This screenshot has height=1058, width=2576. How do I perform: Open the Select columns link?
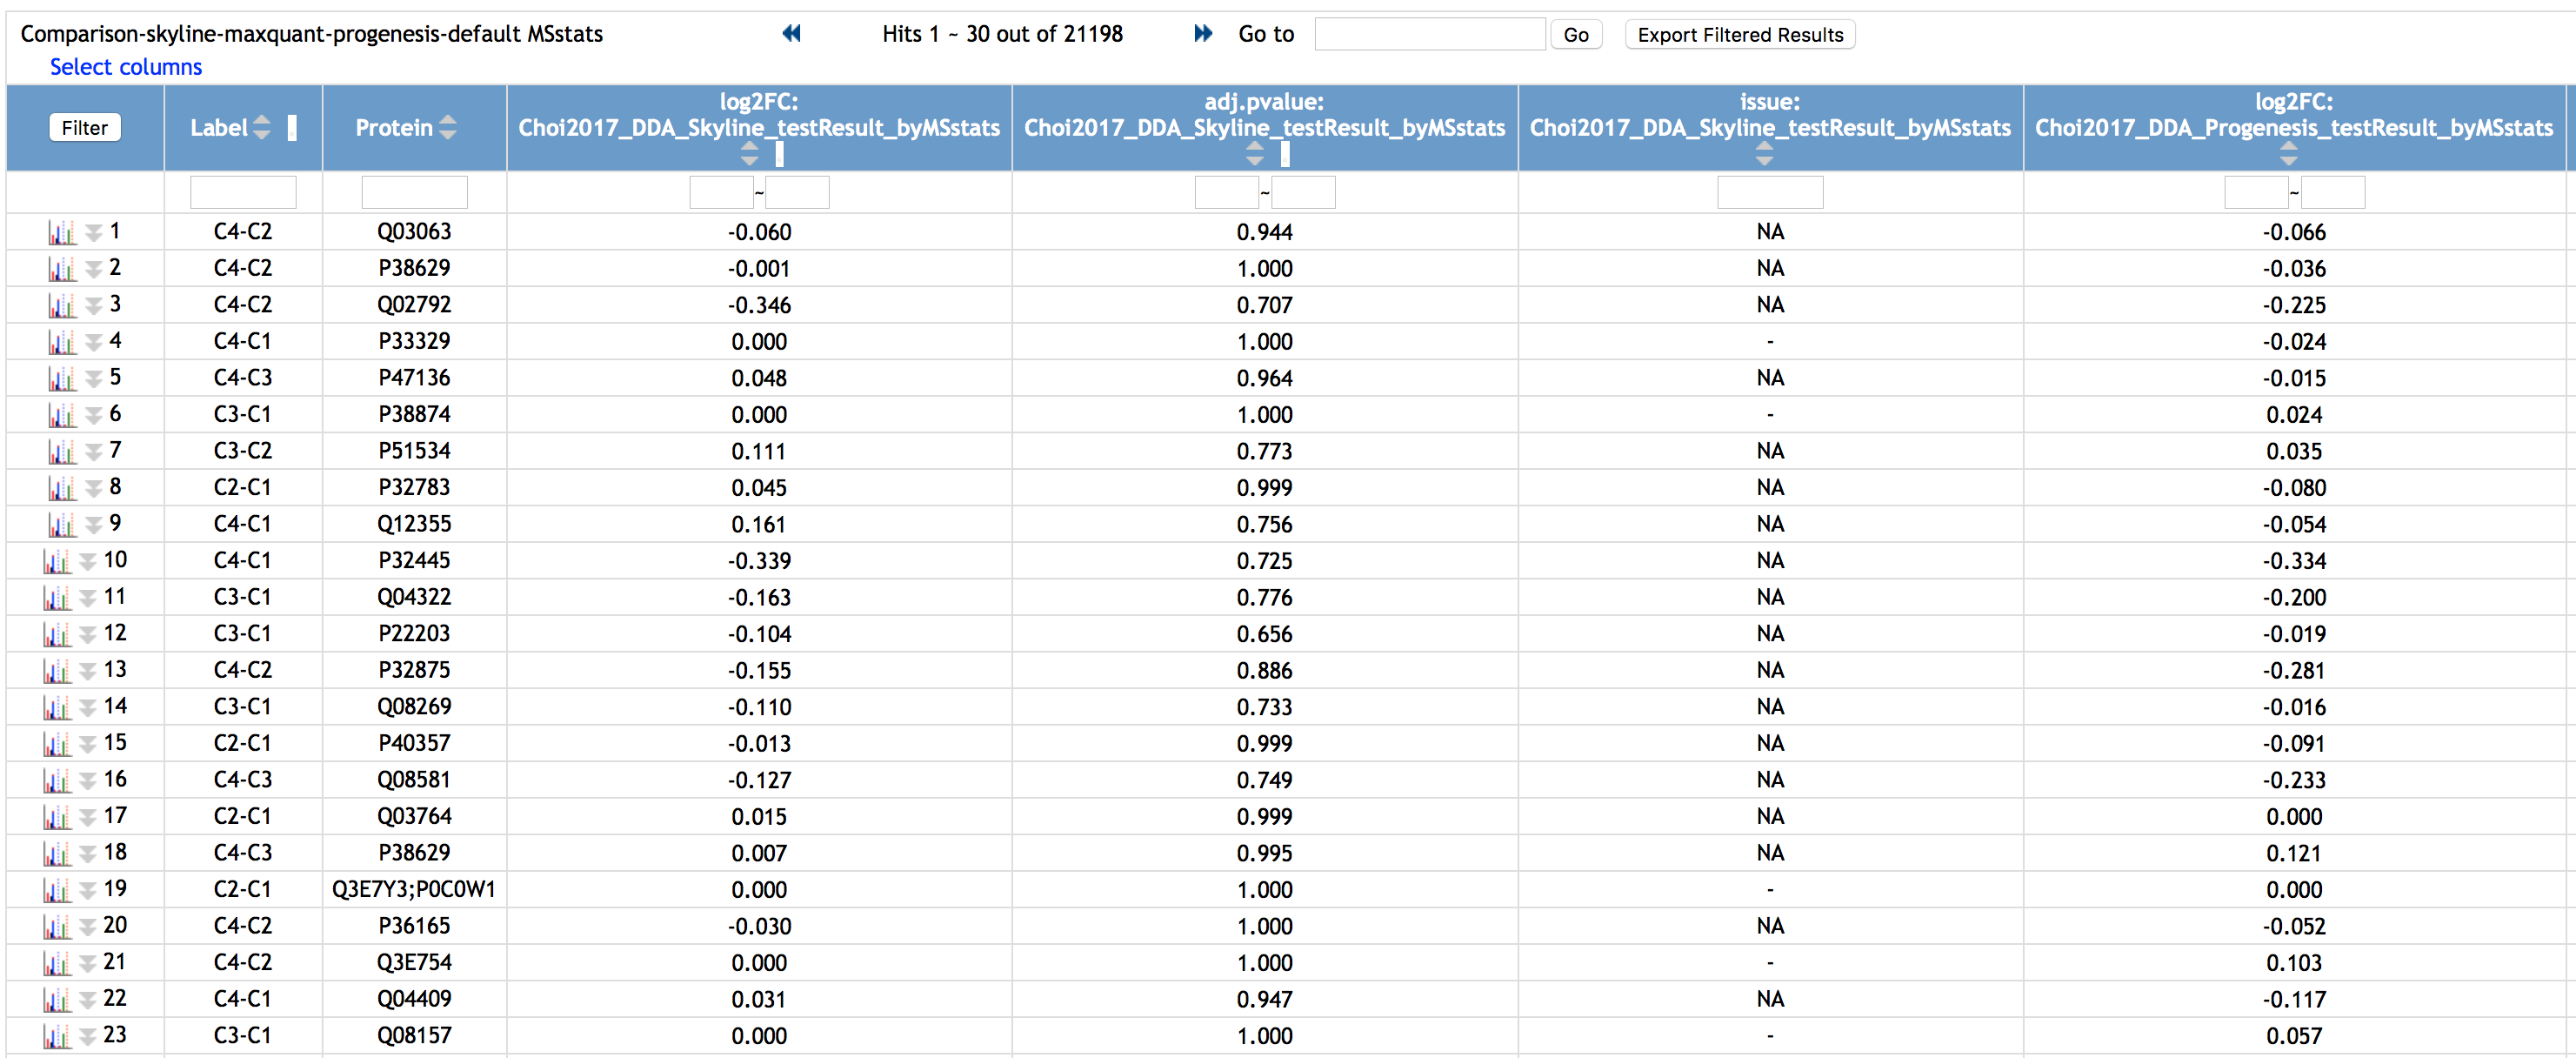126,67
